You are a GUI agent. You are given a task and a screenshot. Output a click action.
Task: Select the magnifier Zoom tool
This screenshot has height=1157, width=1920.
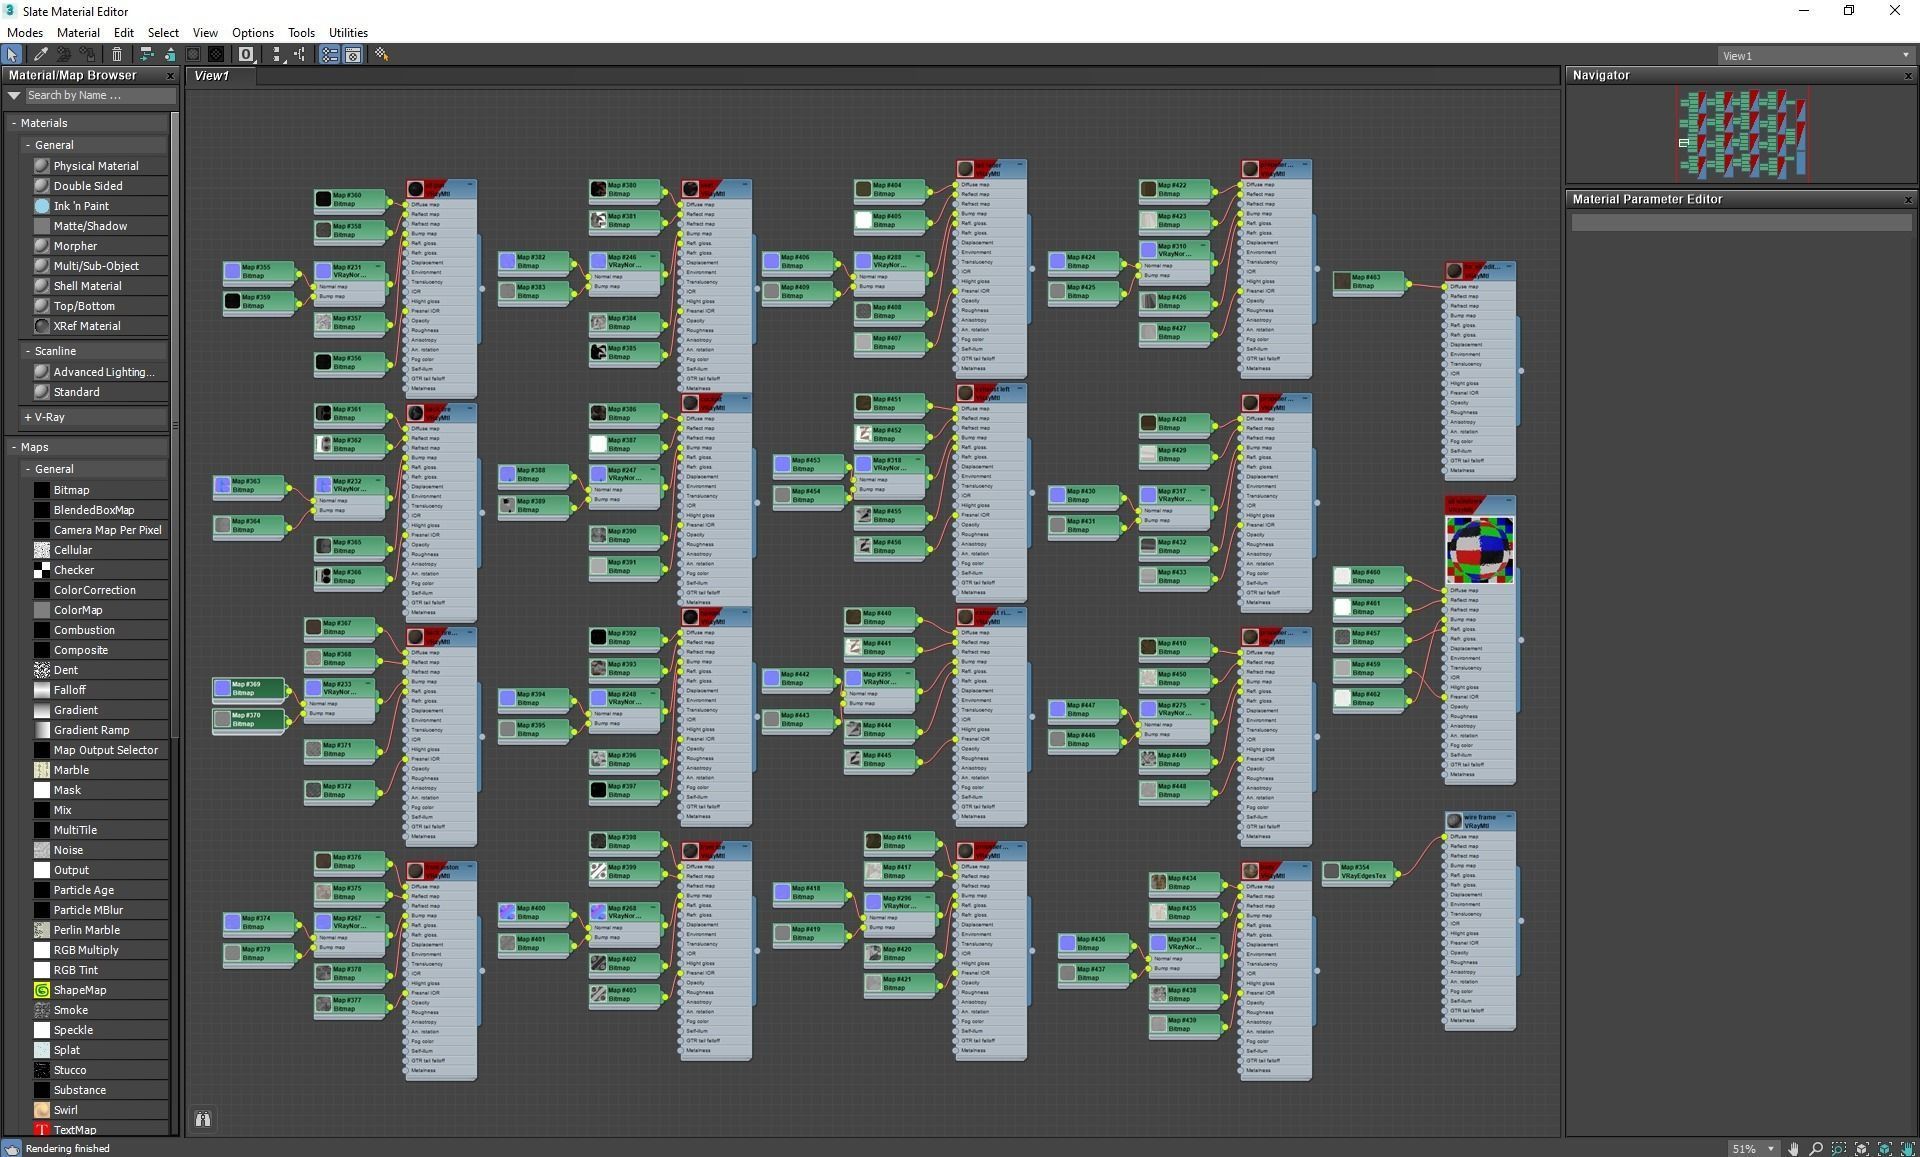pos(1816,1149)
